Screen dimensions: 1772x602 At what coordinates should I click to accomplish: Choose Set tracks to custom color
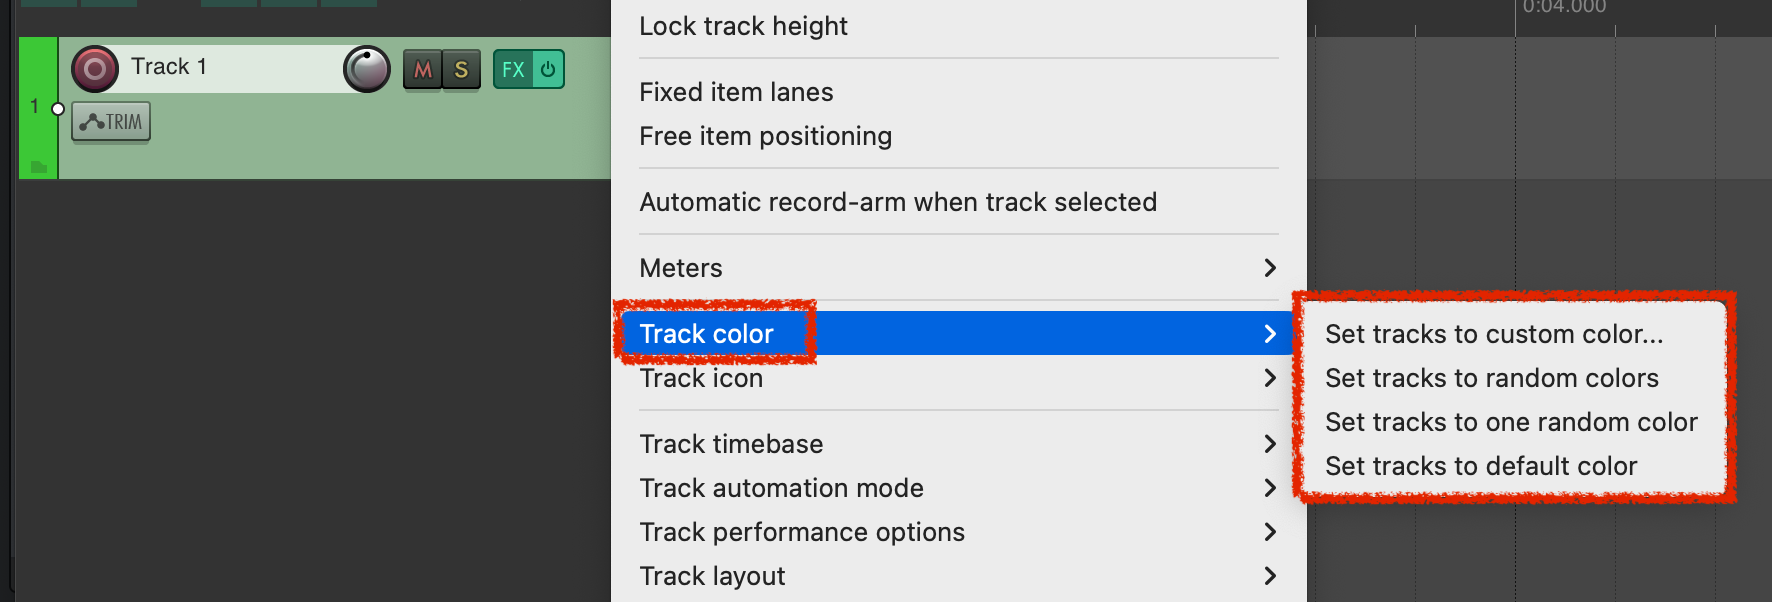point(1493,334)
